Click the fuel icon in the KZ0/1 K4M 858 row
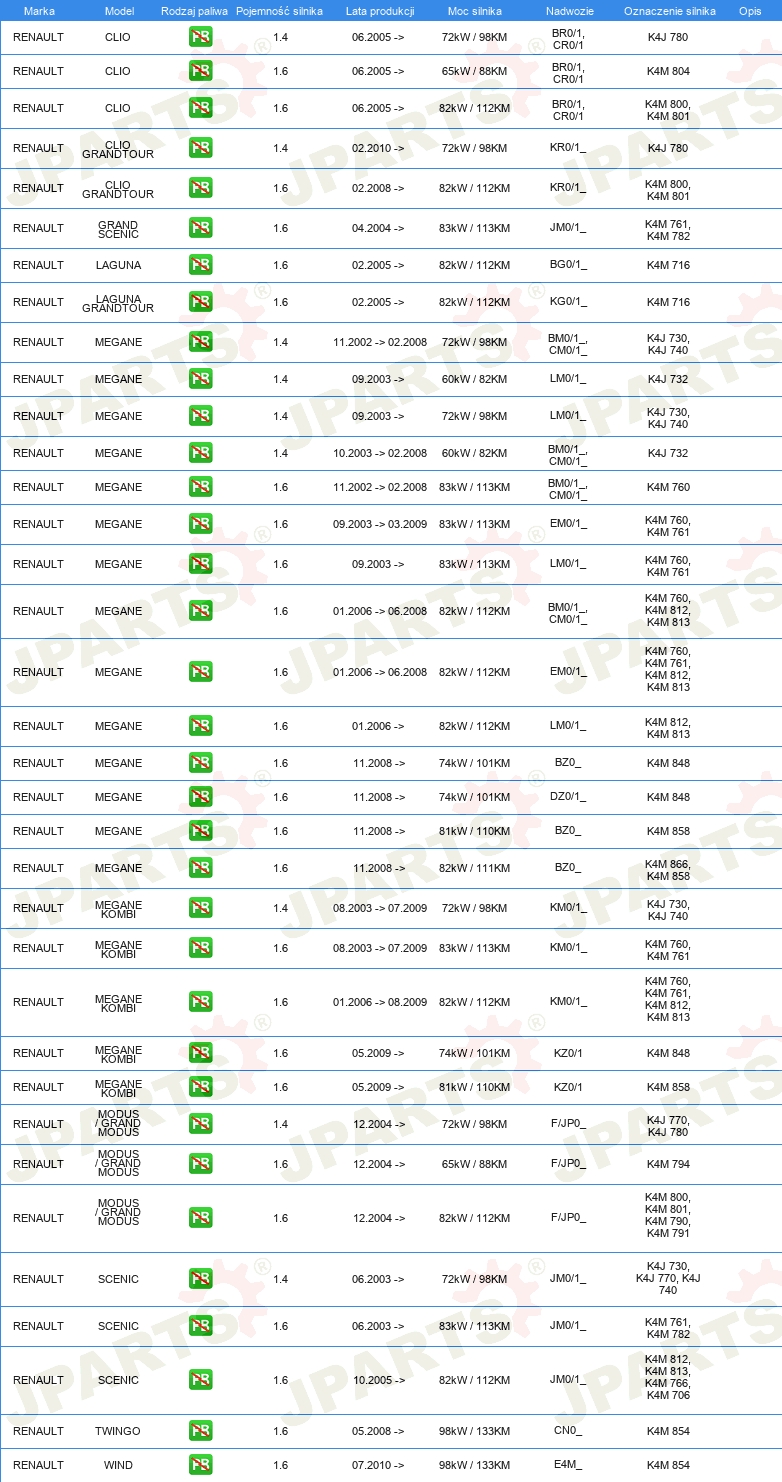 200,1087
